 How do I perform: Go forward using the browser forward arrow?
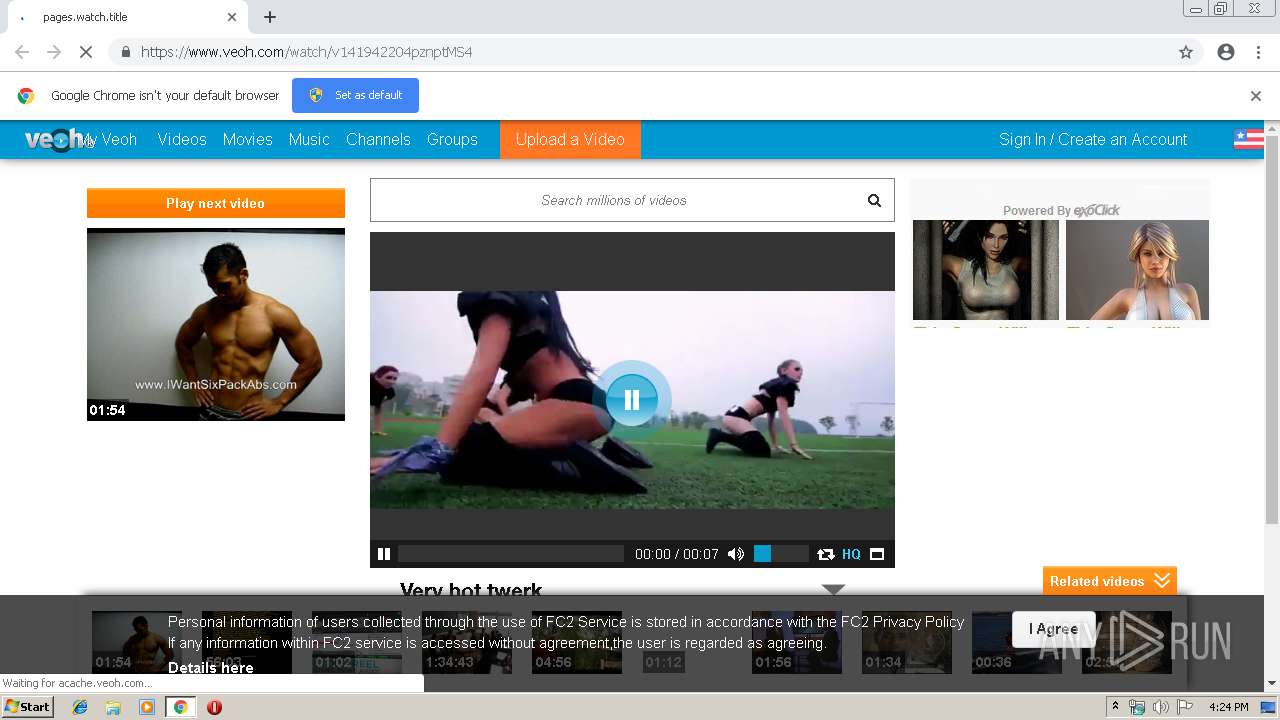click(x=54, y=52)
